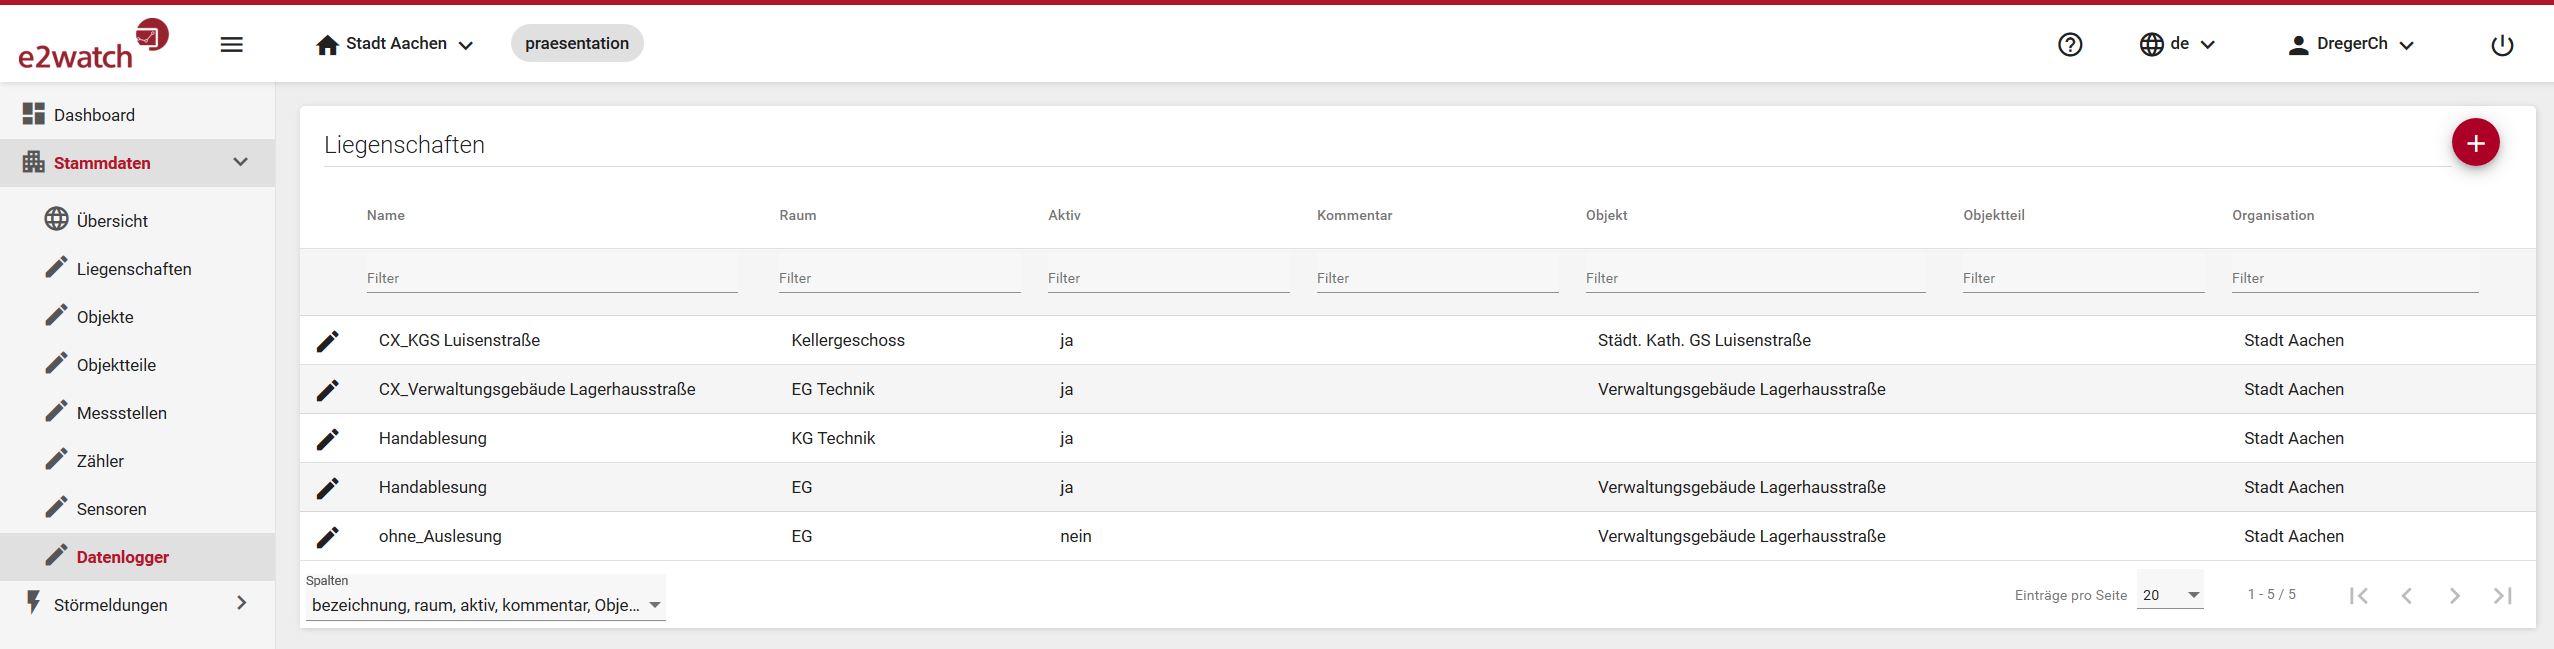The height and width of the screenshot is (649, 2554).
Task: Open Objekte in the sidebar
Action: click(138, 317)
